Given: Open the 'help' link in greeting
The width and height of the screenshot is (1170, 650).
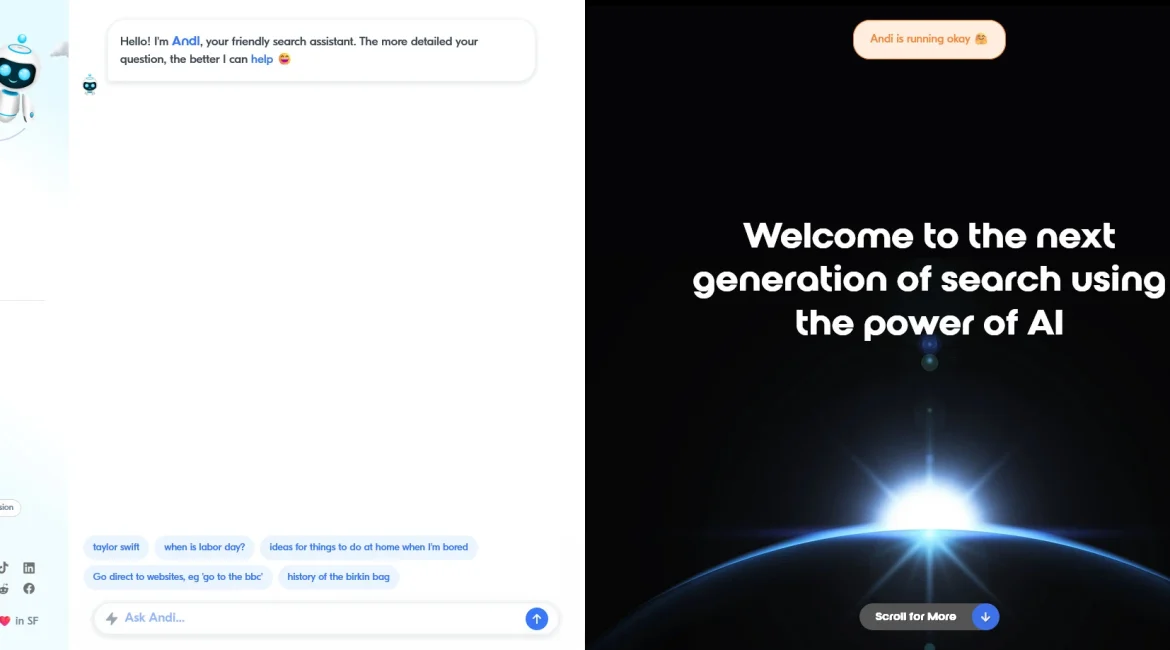Looking at the screenshot, I should (x=262, y=59).
